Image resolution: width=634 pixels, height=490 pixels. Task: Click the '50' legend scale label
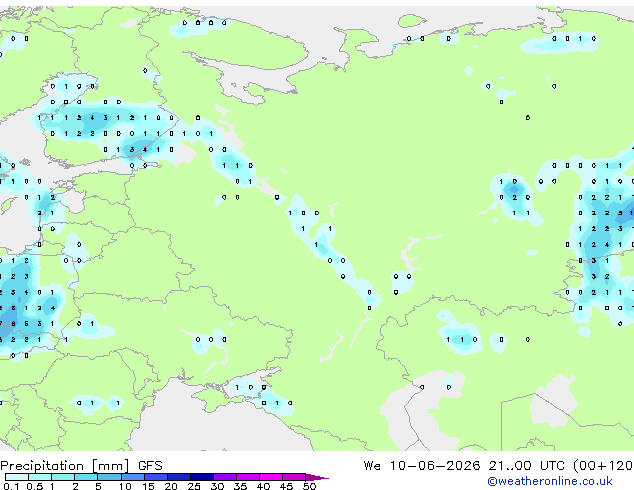(x=309, y=486)
